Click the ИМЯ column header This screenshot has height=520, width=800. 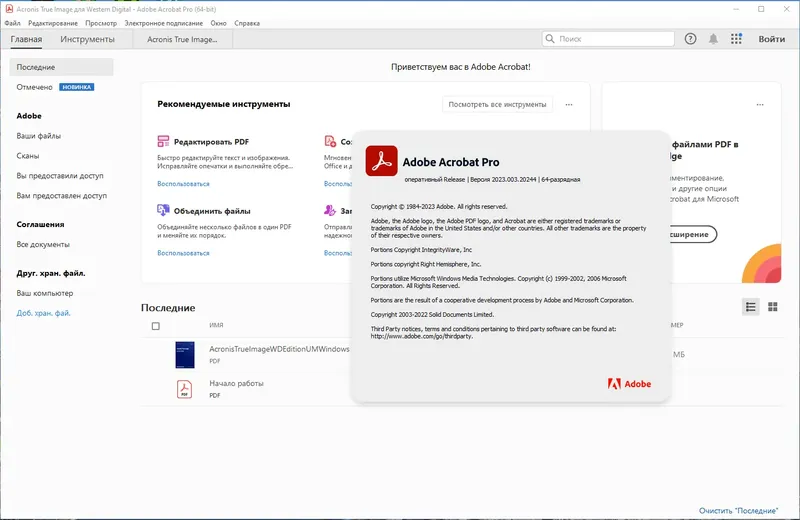point(216,325)
